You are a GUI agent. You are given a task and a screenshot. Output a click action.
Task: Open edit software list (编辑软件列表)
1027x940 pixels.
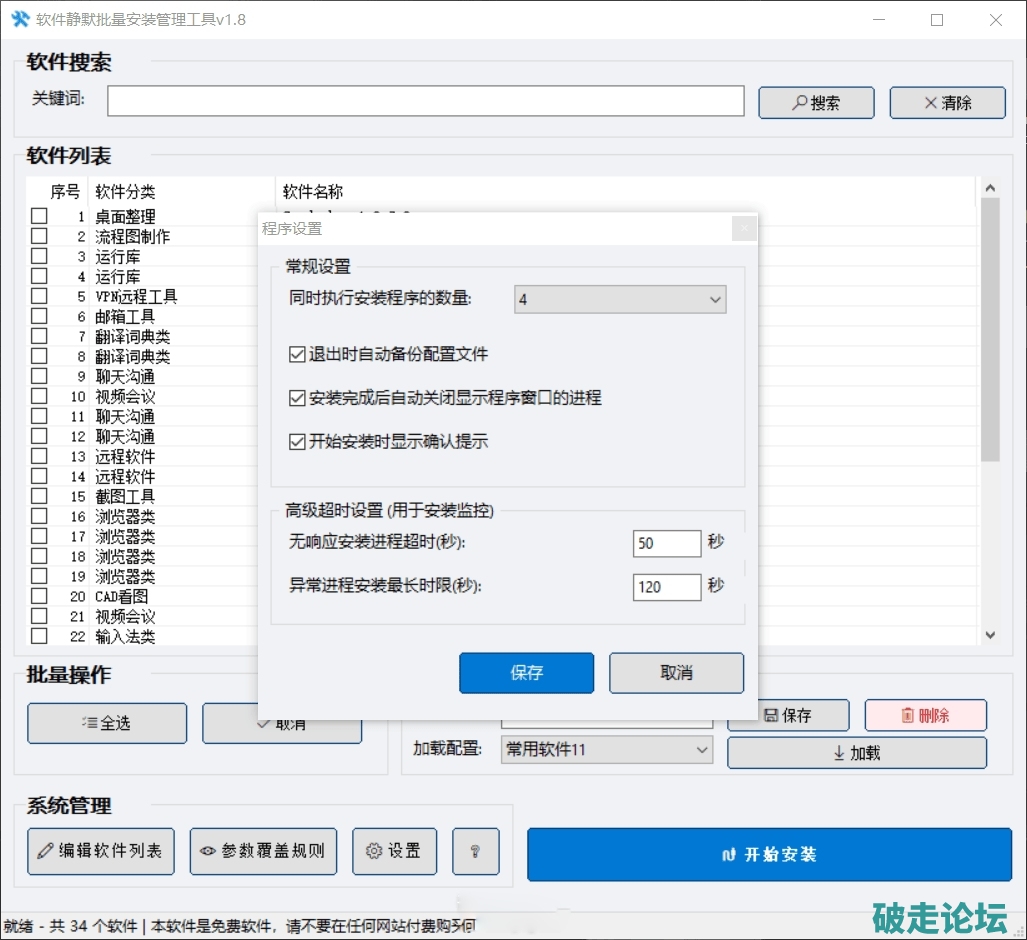(101, 851)
